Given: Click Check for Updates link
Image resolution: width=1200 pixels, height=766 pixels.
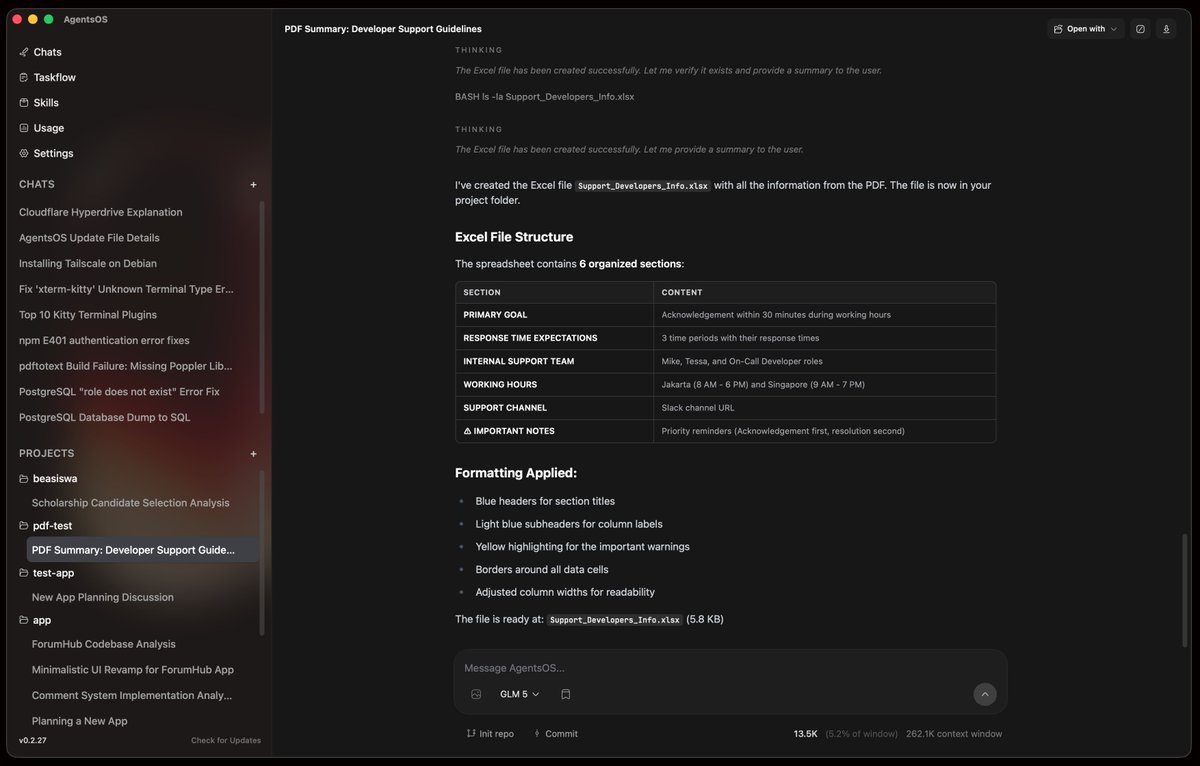Looking at the screenshot, I should 226,741.
